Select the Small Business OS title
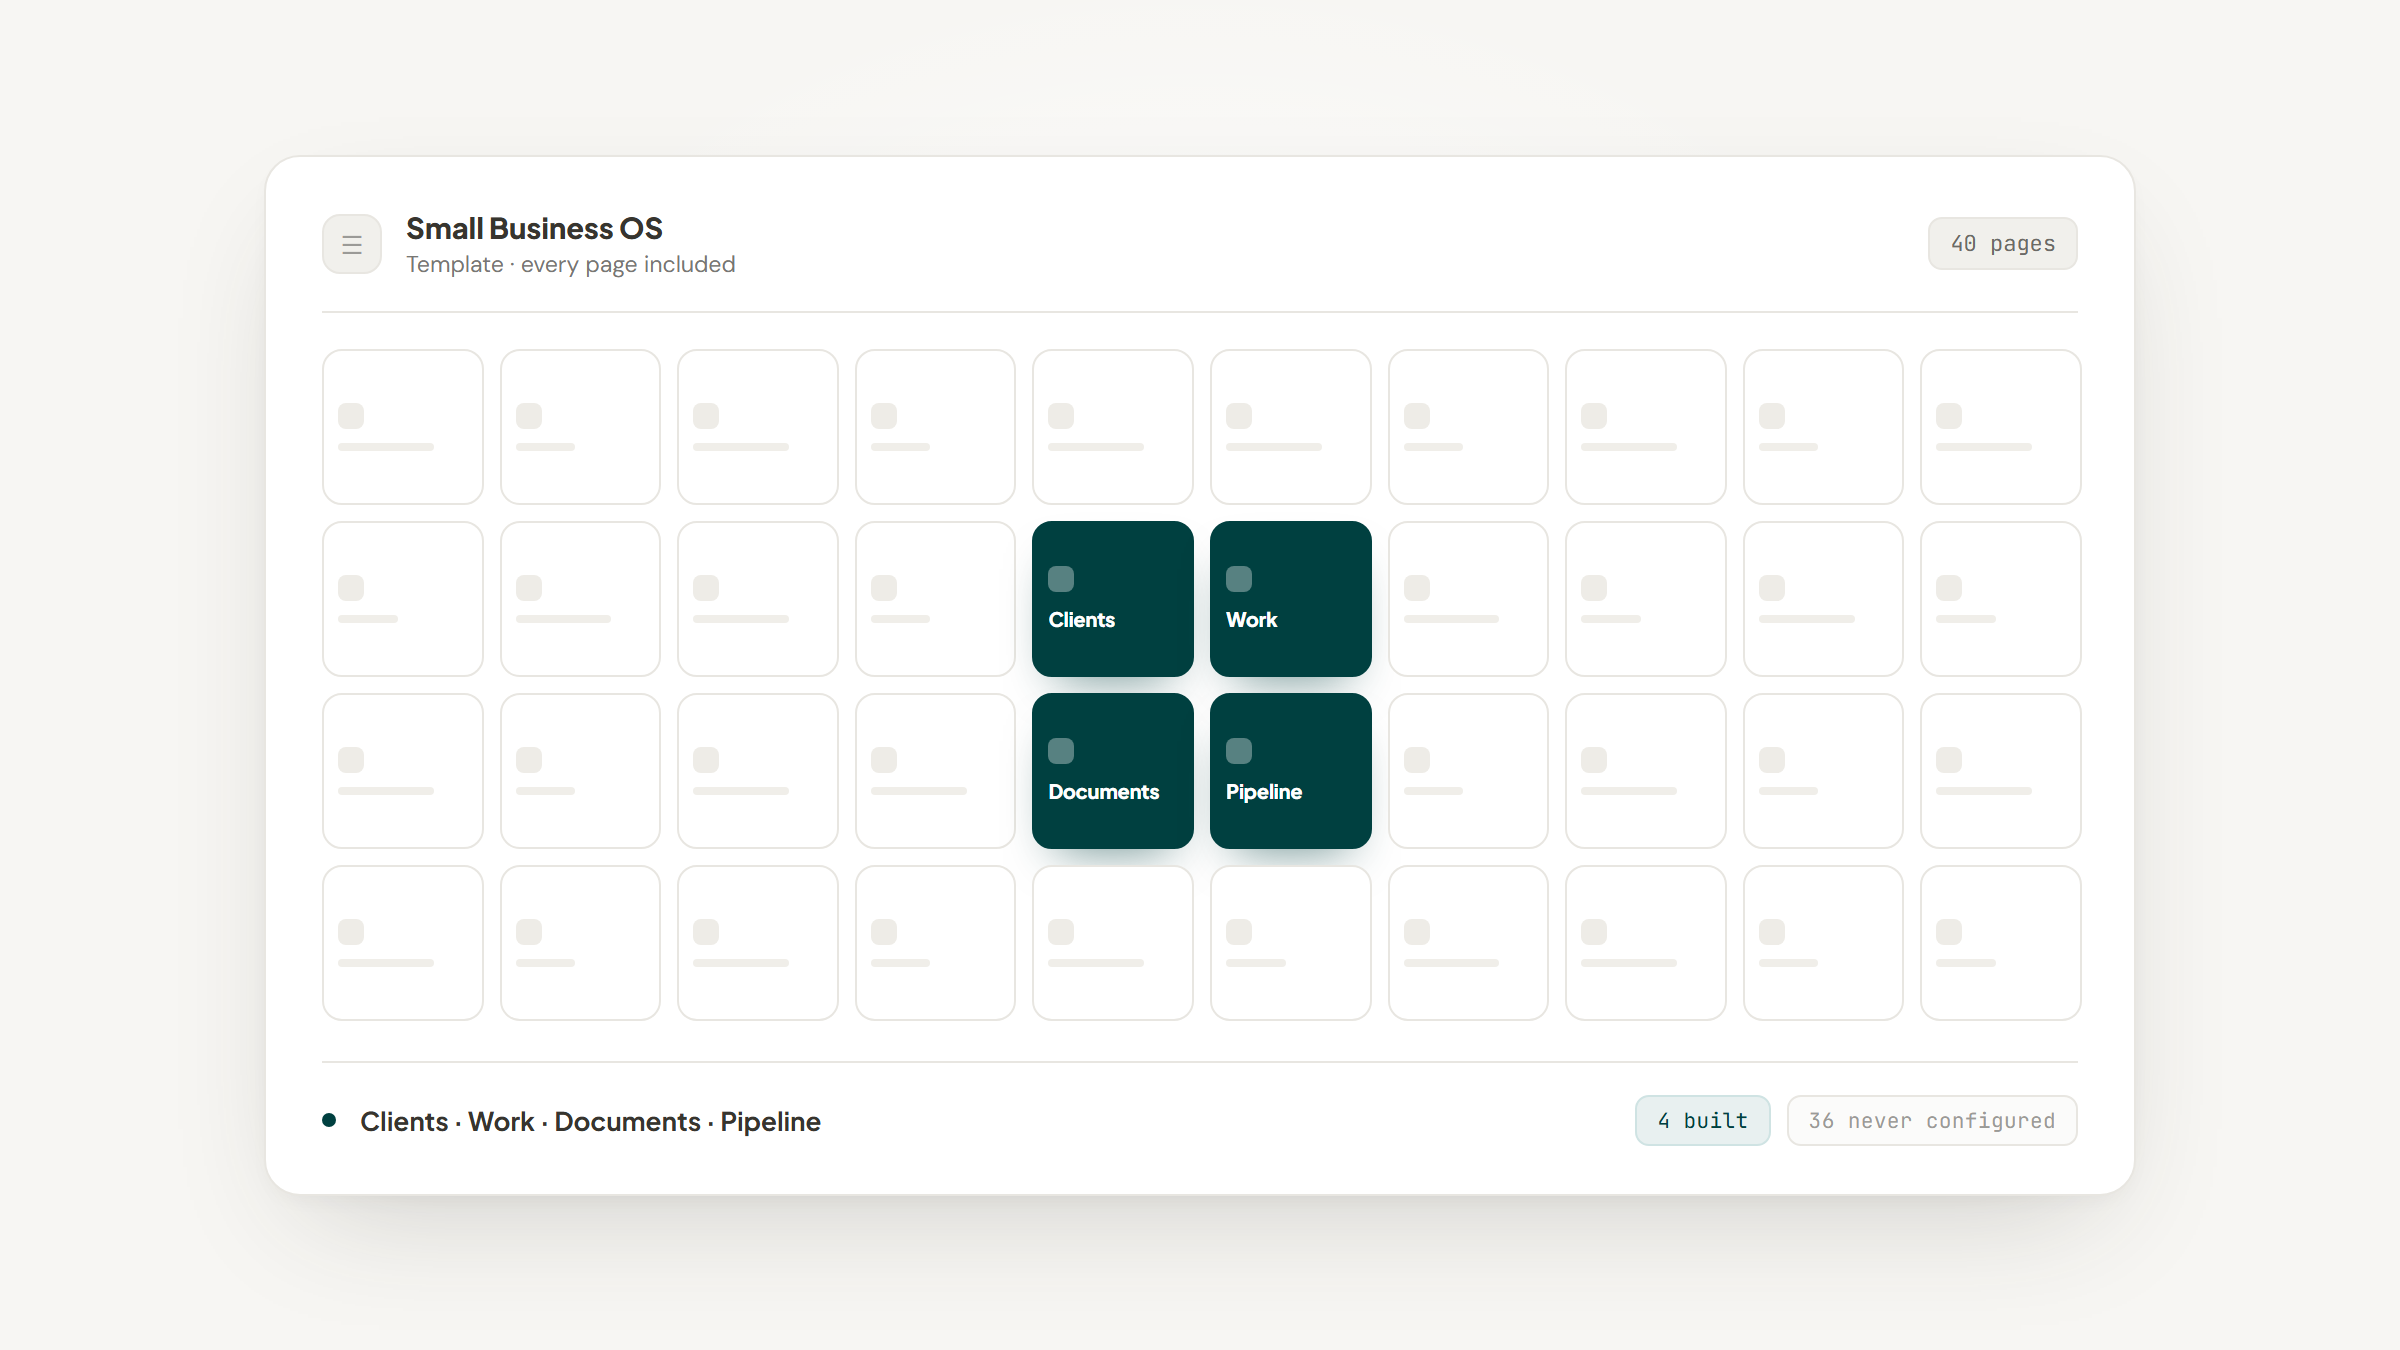 (x=534, y=229)
